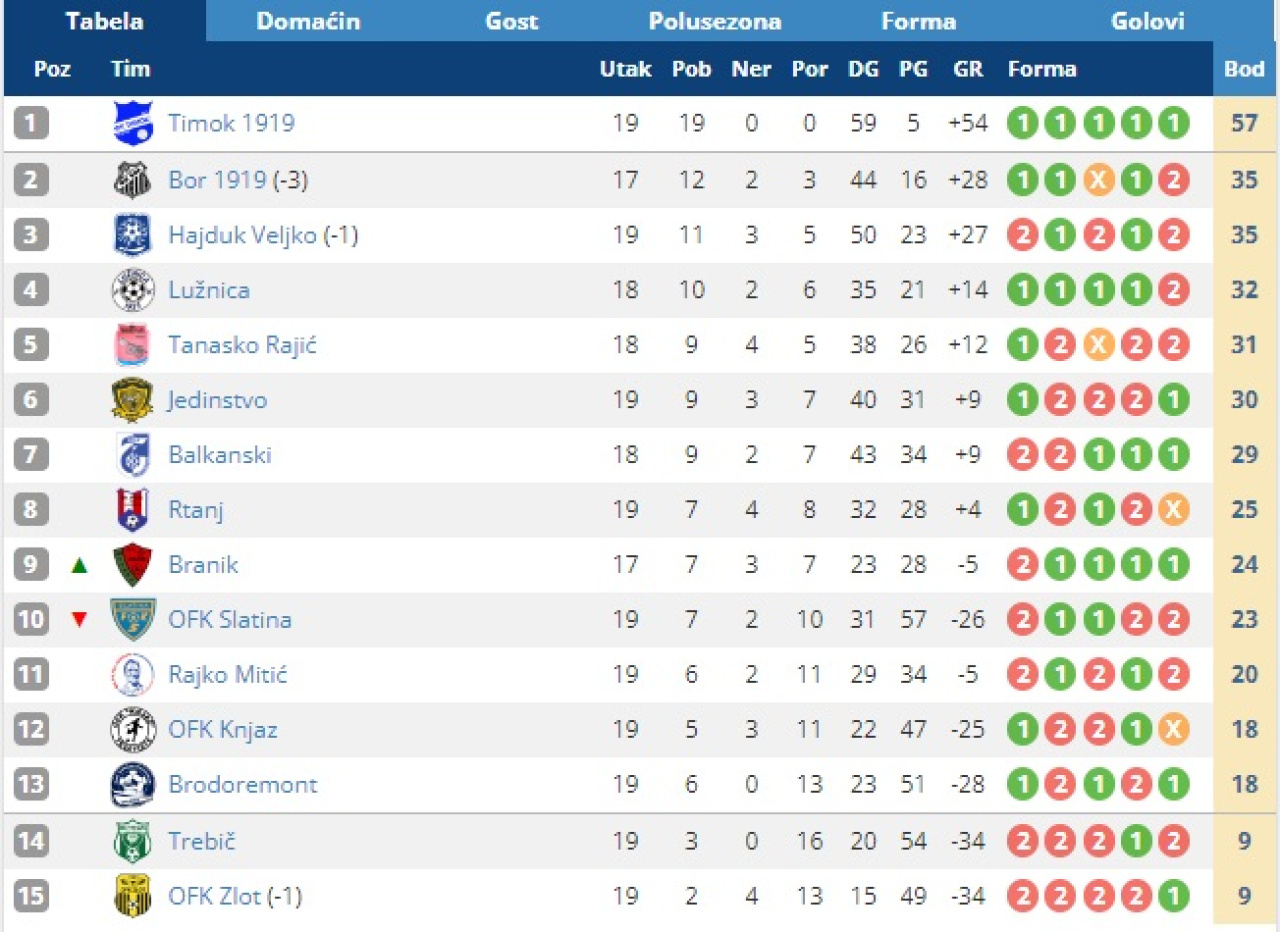Viewport: 1280px width, 932px height.
Task: Sort by the Bod column header
Action: pyautogui.click(x=1244, y=69)
